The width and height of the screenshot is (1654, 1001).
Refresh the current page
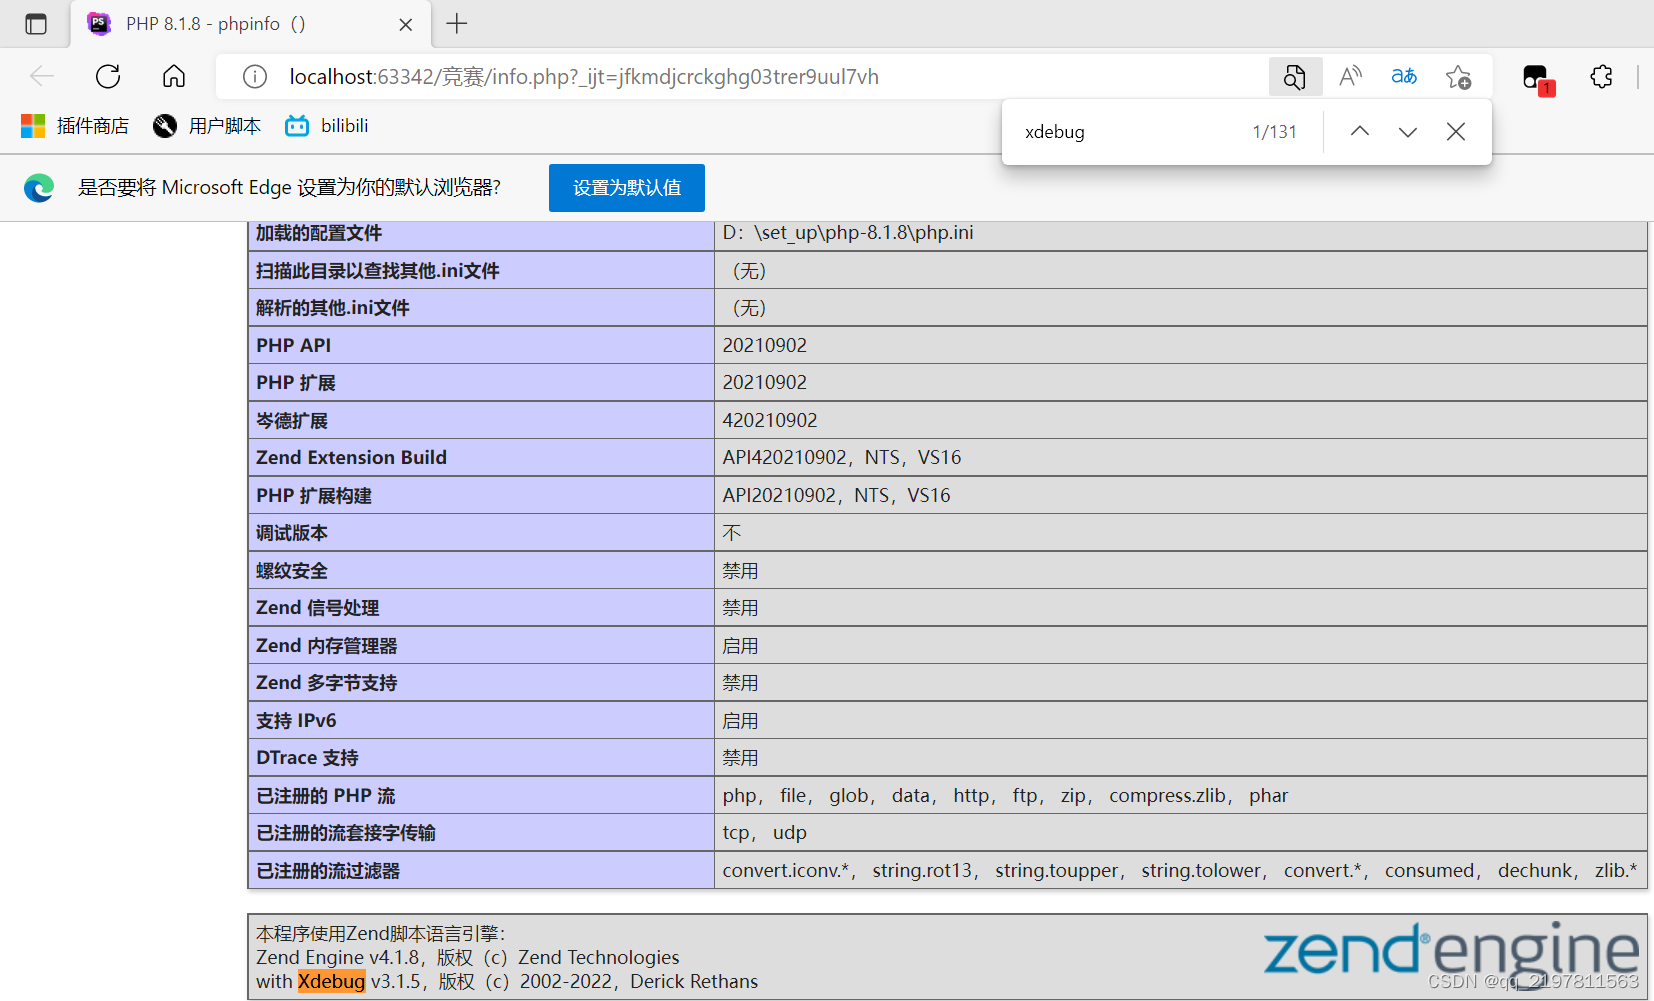[108, 76]
